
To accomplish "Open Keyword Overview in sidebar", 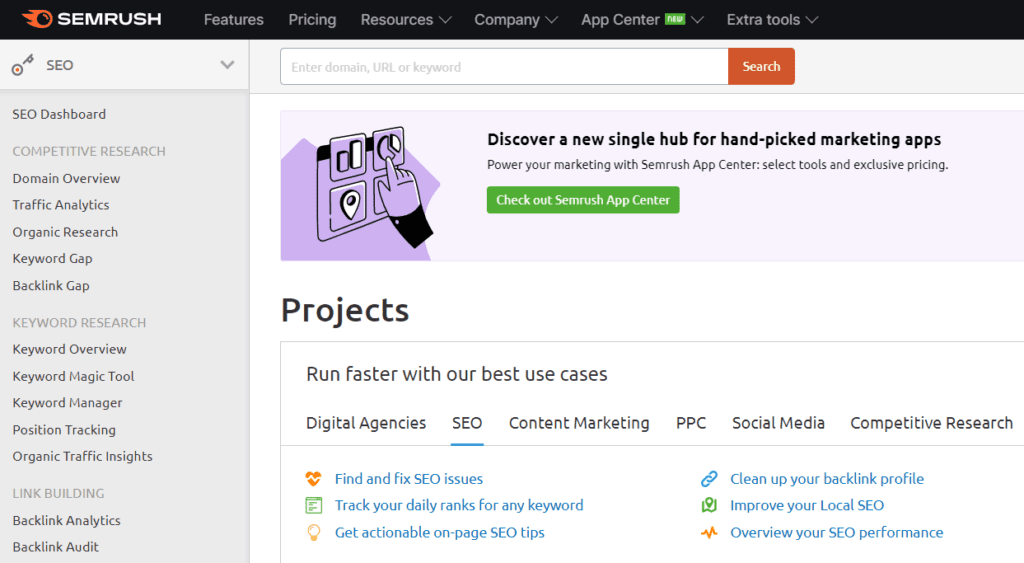I will point(69,349).
